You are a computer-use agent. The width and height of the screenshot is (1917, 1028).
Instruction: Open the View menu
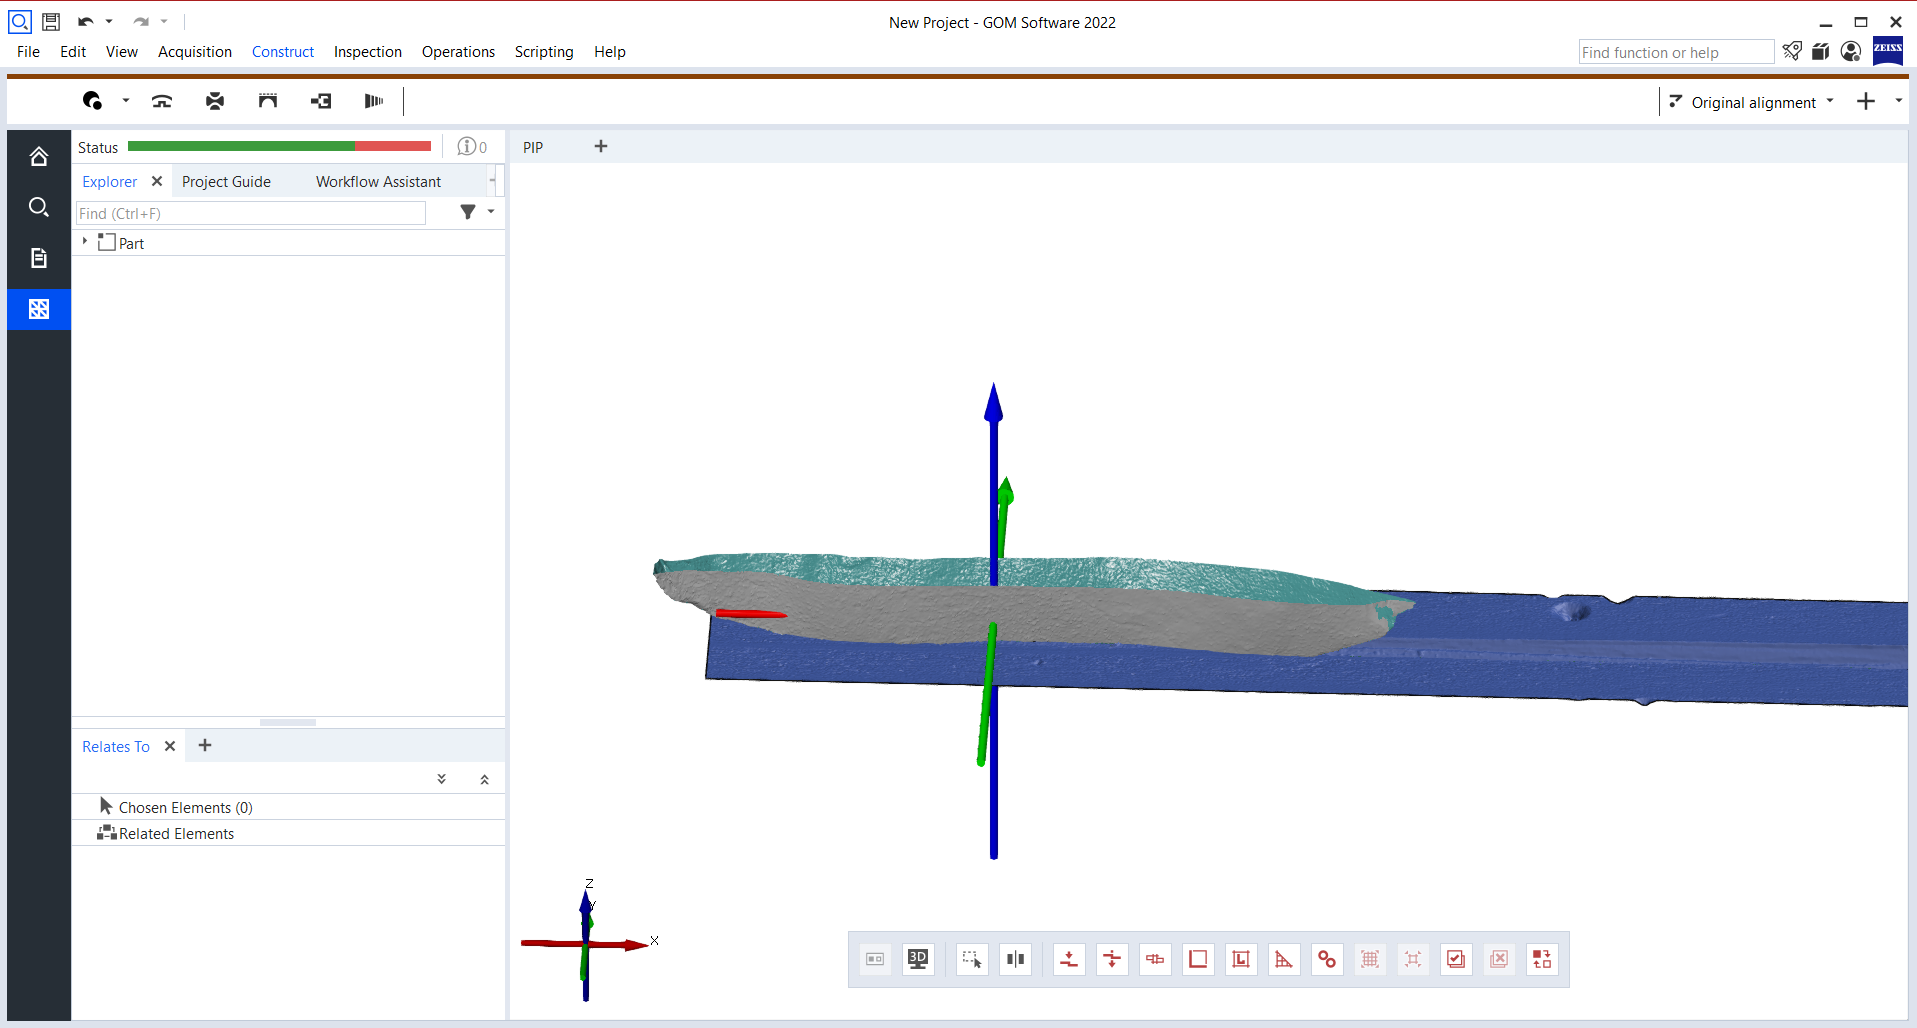[x=122, y=52]
